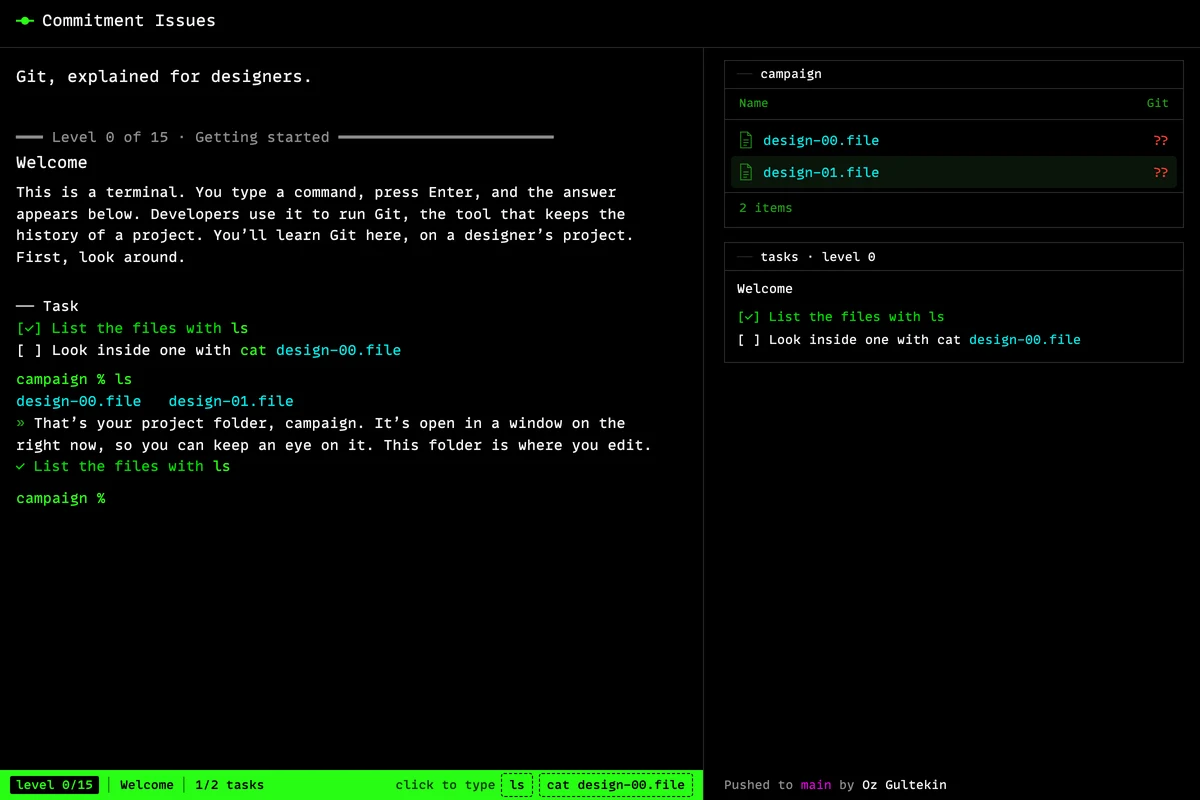The image size is (1200, 800).
Task: Click the Git column header
Action: [x=1158, y=103]
